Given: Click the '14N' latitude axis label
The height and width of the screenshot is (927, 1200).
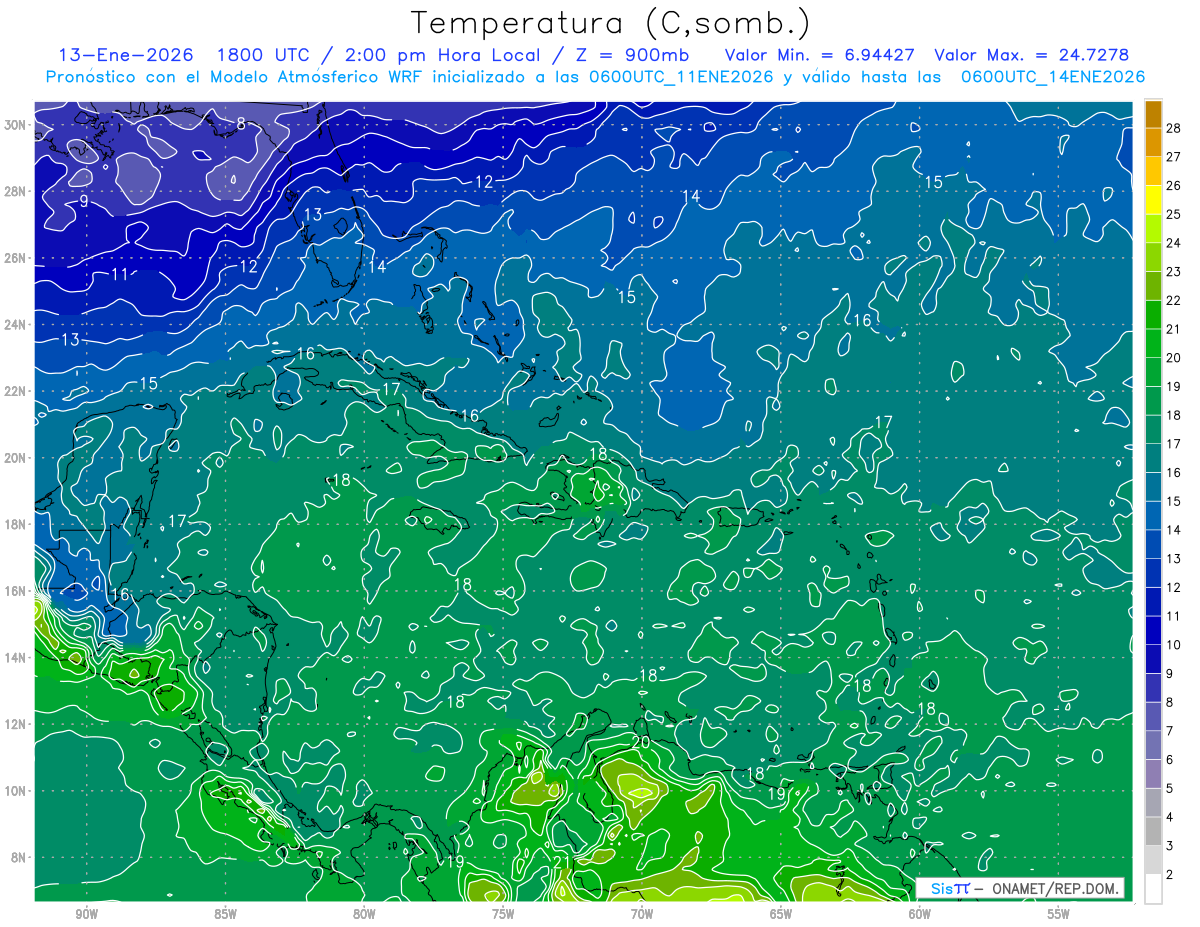Looking at the screenshot, I should 15,658.
